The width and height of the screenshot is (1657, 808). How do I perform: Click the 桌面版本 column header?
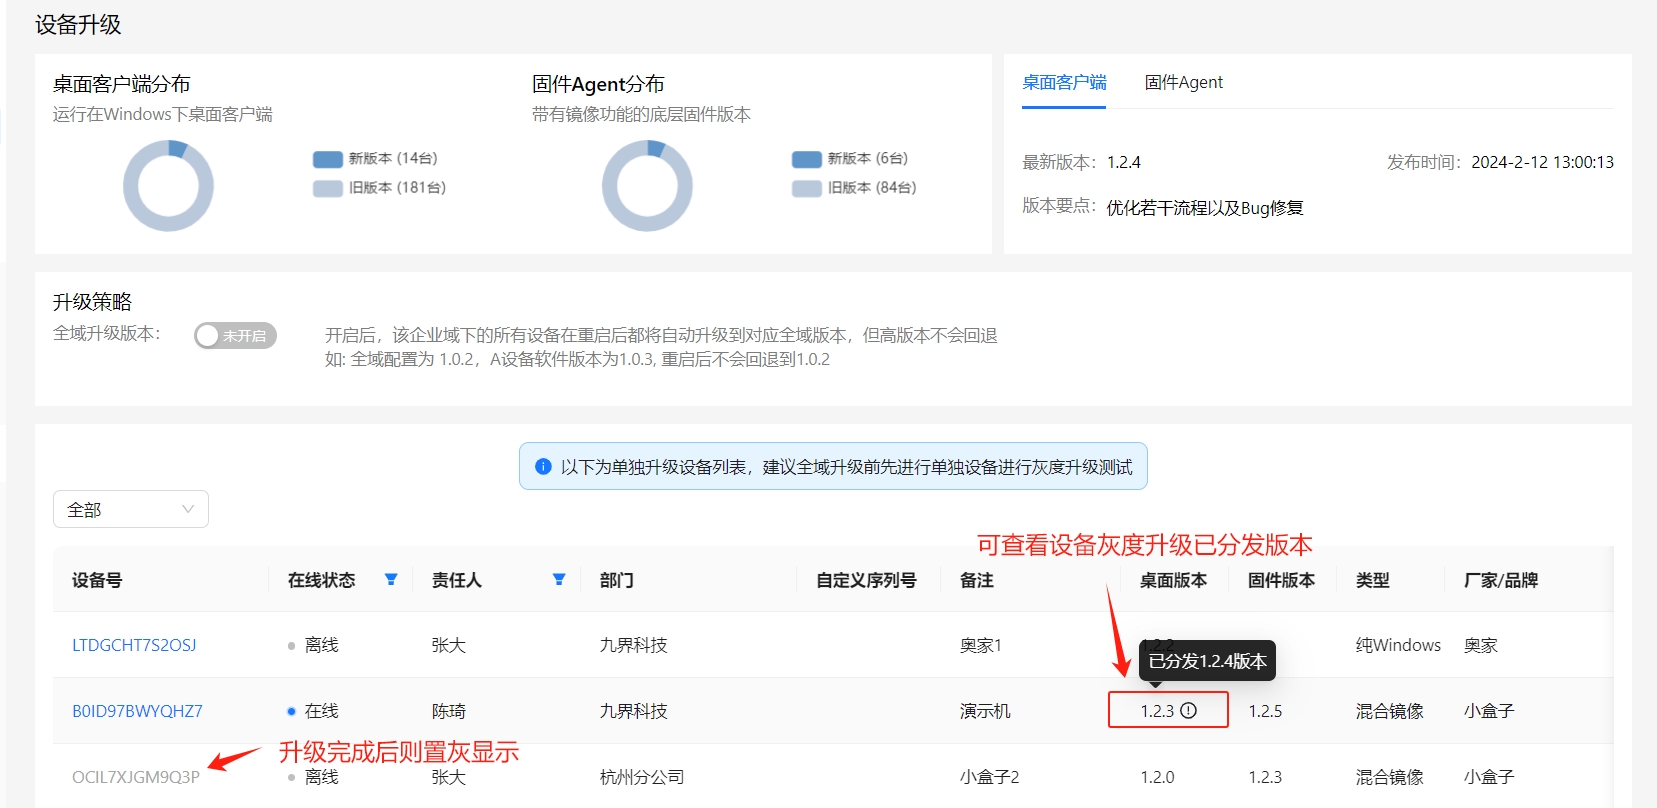pyautogui.click(x=1173, y=580)
